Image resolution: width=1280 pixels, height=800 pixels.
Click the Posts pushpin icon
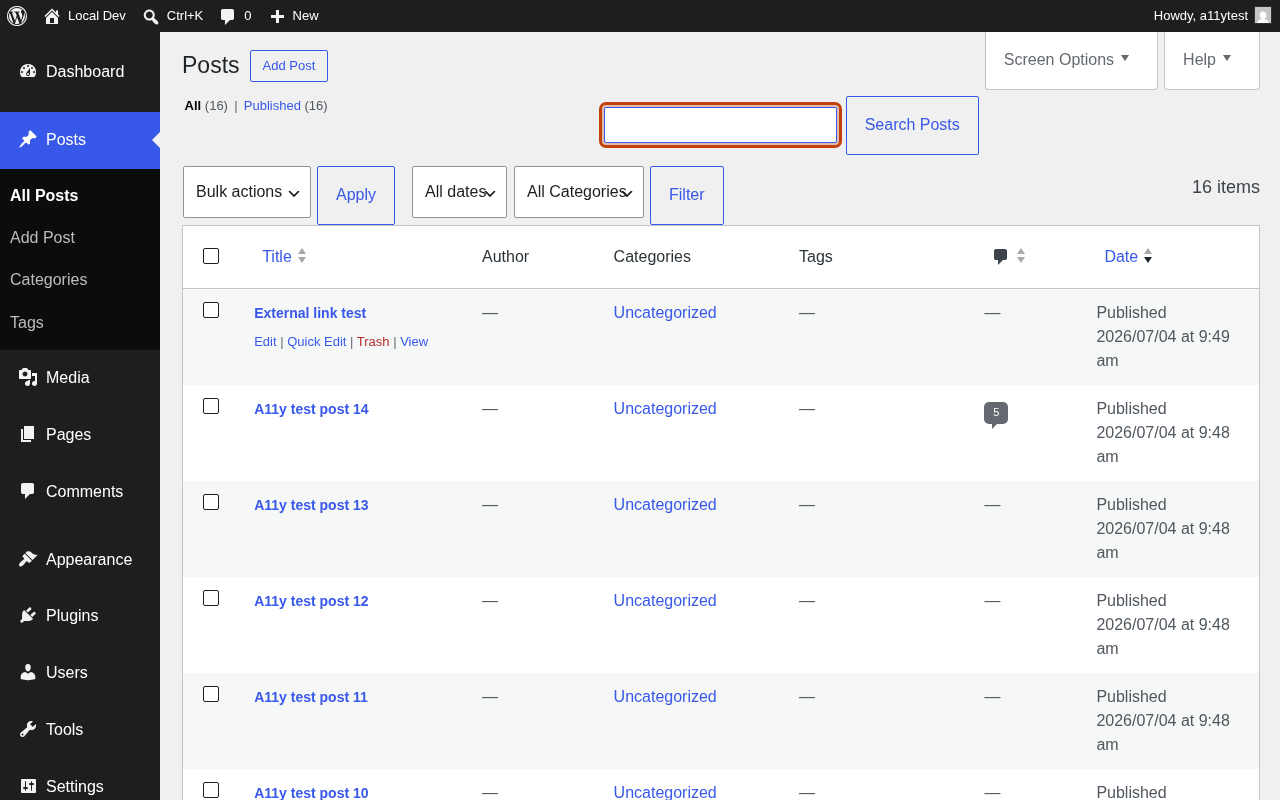tap(28, 139)
